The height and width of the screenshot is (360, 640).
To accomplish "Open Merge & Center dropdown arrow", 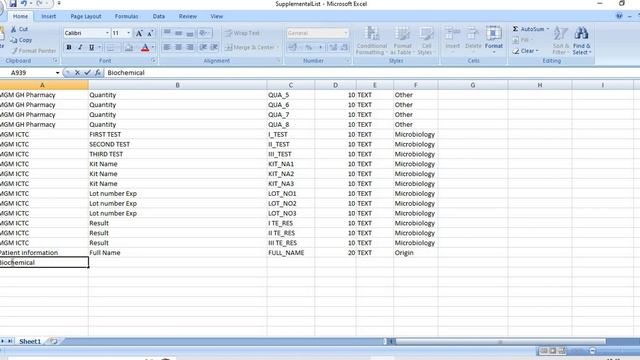I will pyautogui.click(x=278, y=47).
